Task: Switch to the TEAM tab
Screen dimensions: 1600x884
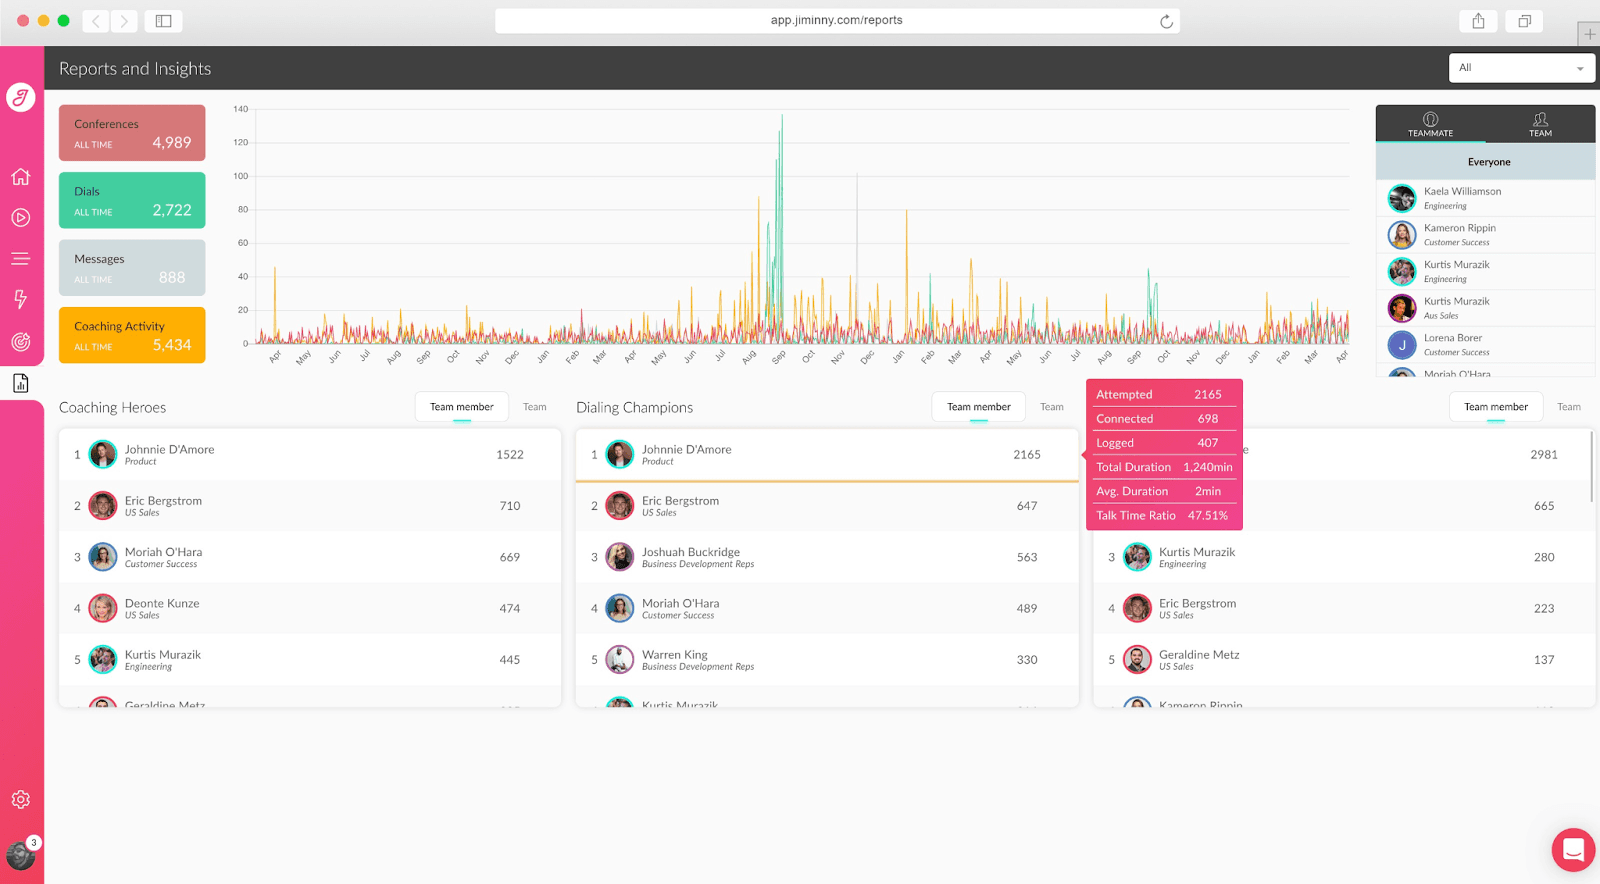Action: click(1540, 124)
